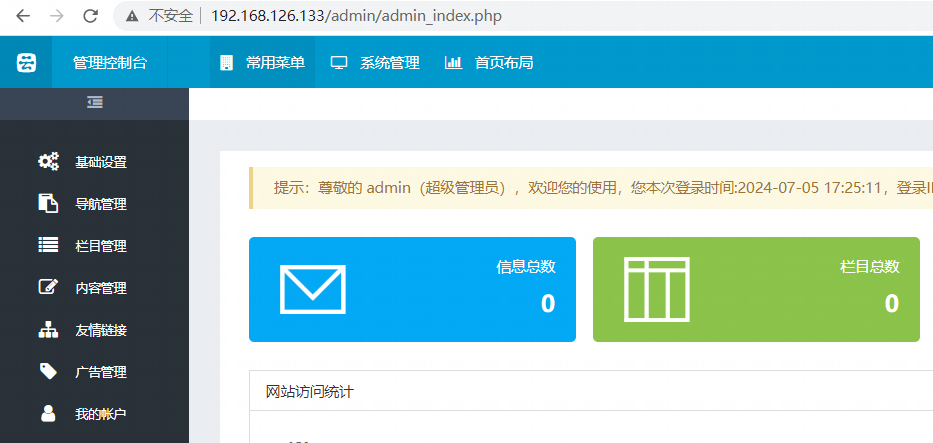933x443 pixels.
Task: Open 栏目管理 in the sidebar
Action: click(101, 246)
